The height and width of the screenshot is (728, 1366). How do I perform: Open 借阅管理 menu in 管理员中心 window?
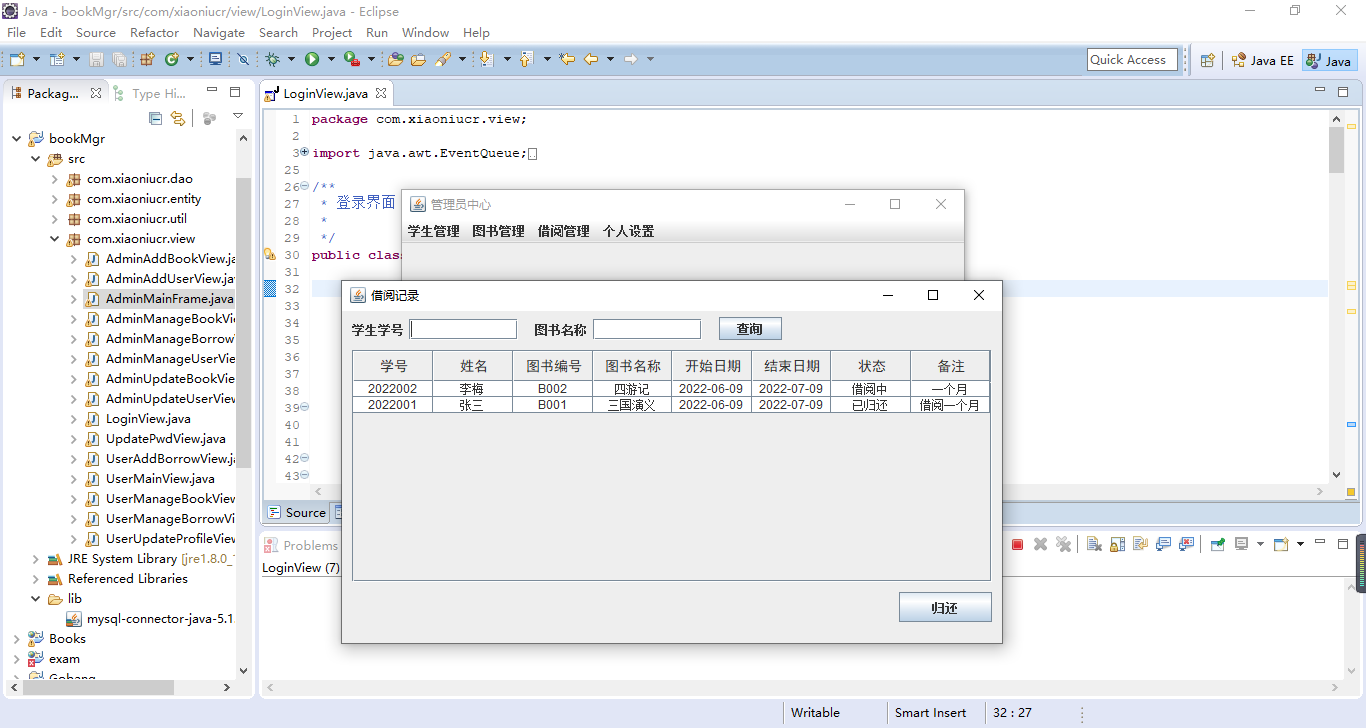[563, 231]
